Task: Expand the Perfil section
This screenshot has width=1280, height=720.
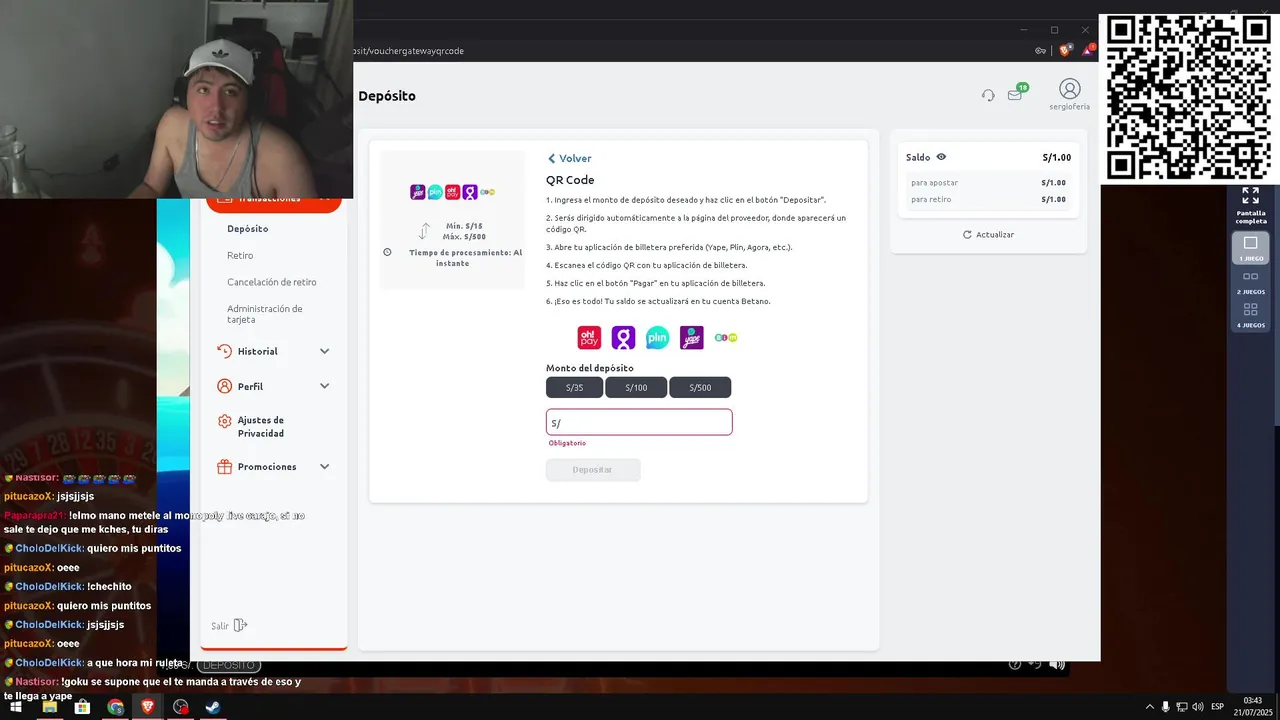Action: [273, 386]
